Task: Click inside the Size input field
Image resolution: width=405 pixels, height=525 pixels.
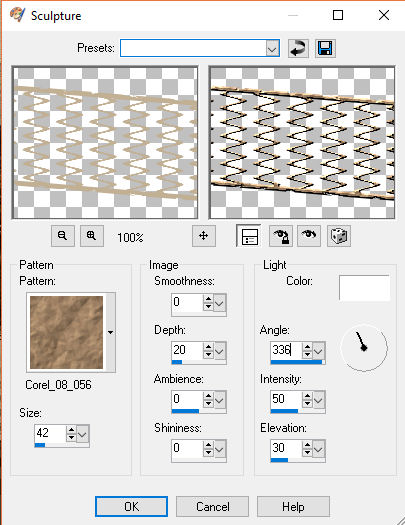Action: (50, 433)
